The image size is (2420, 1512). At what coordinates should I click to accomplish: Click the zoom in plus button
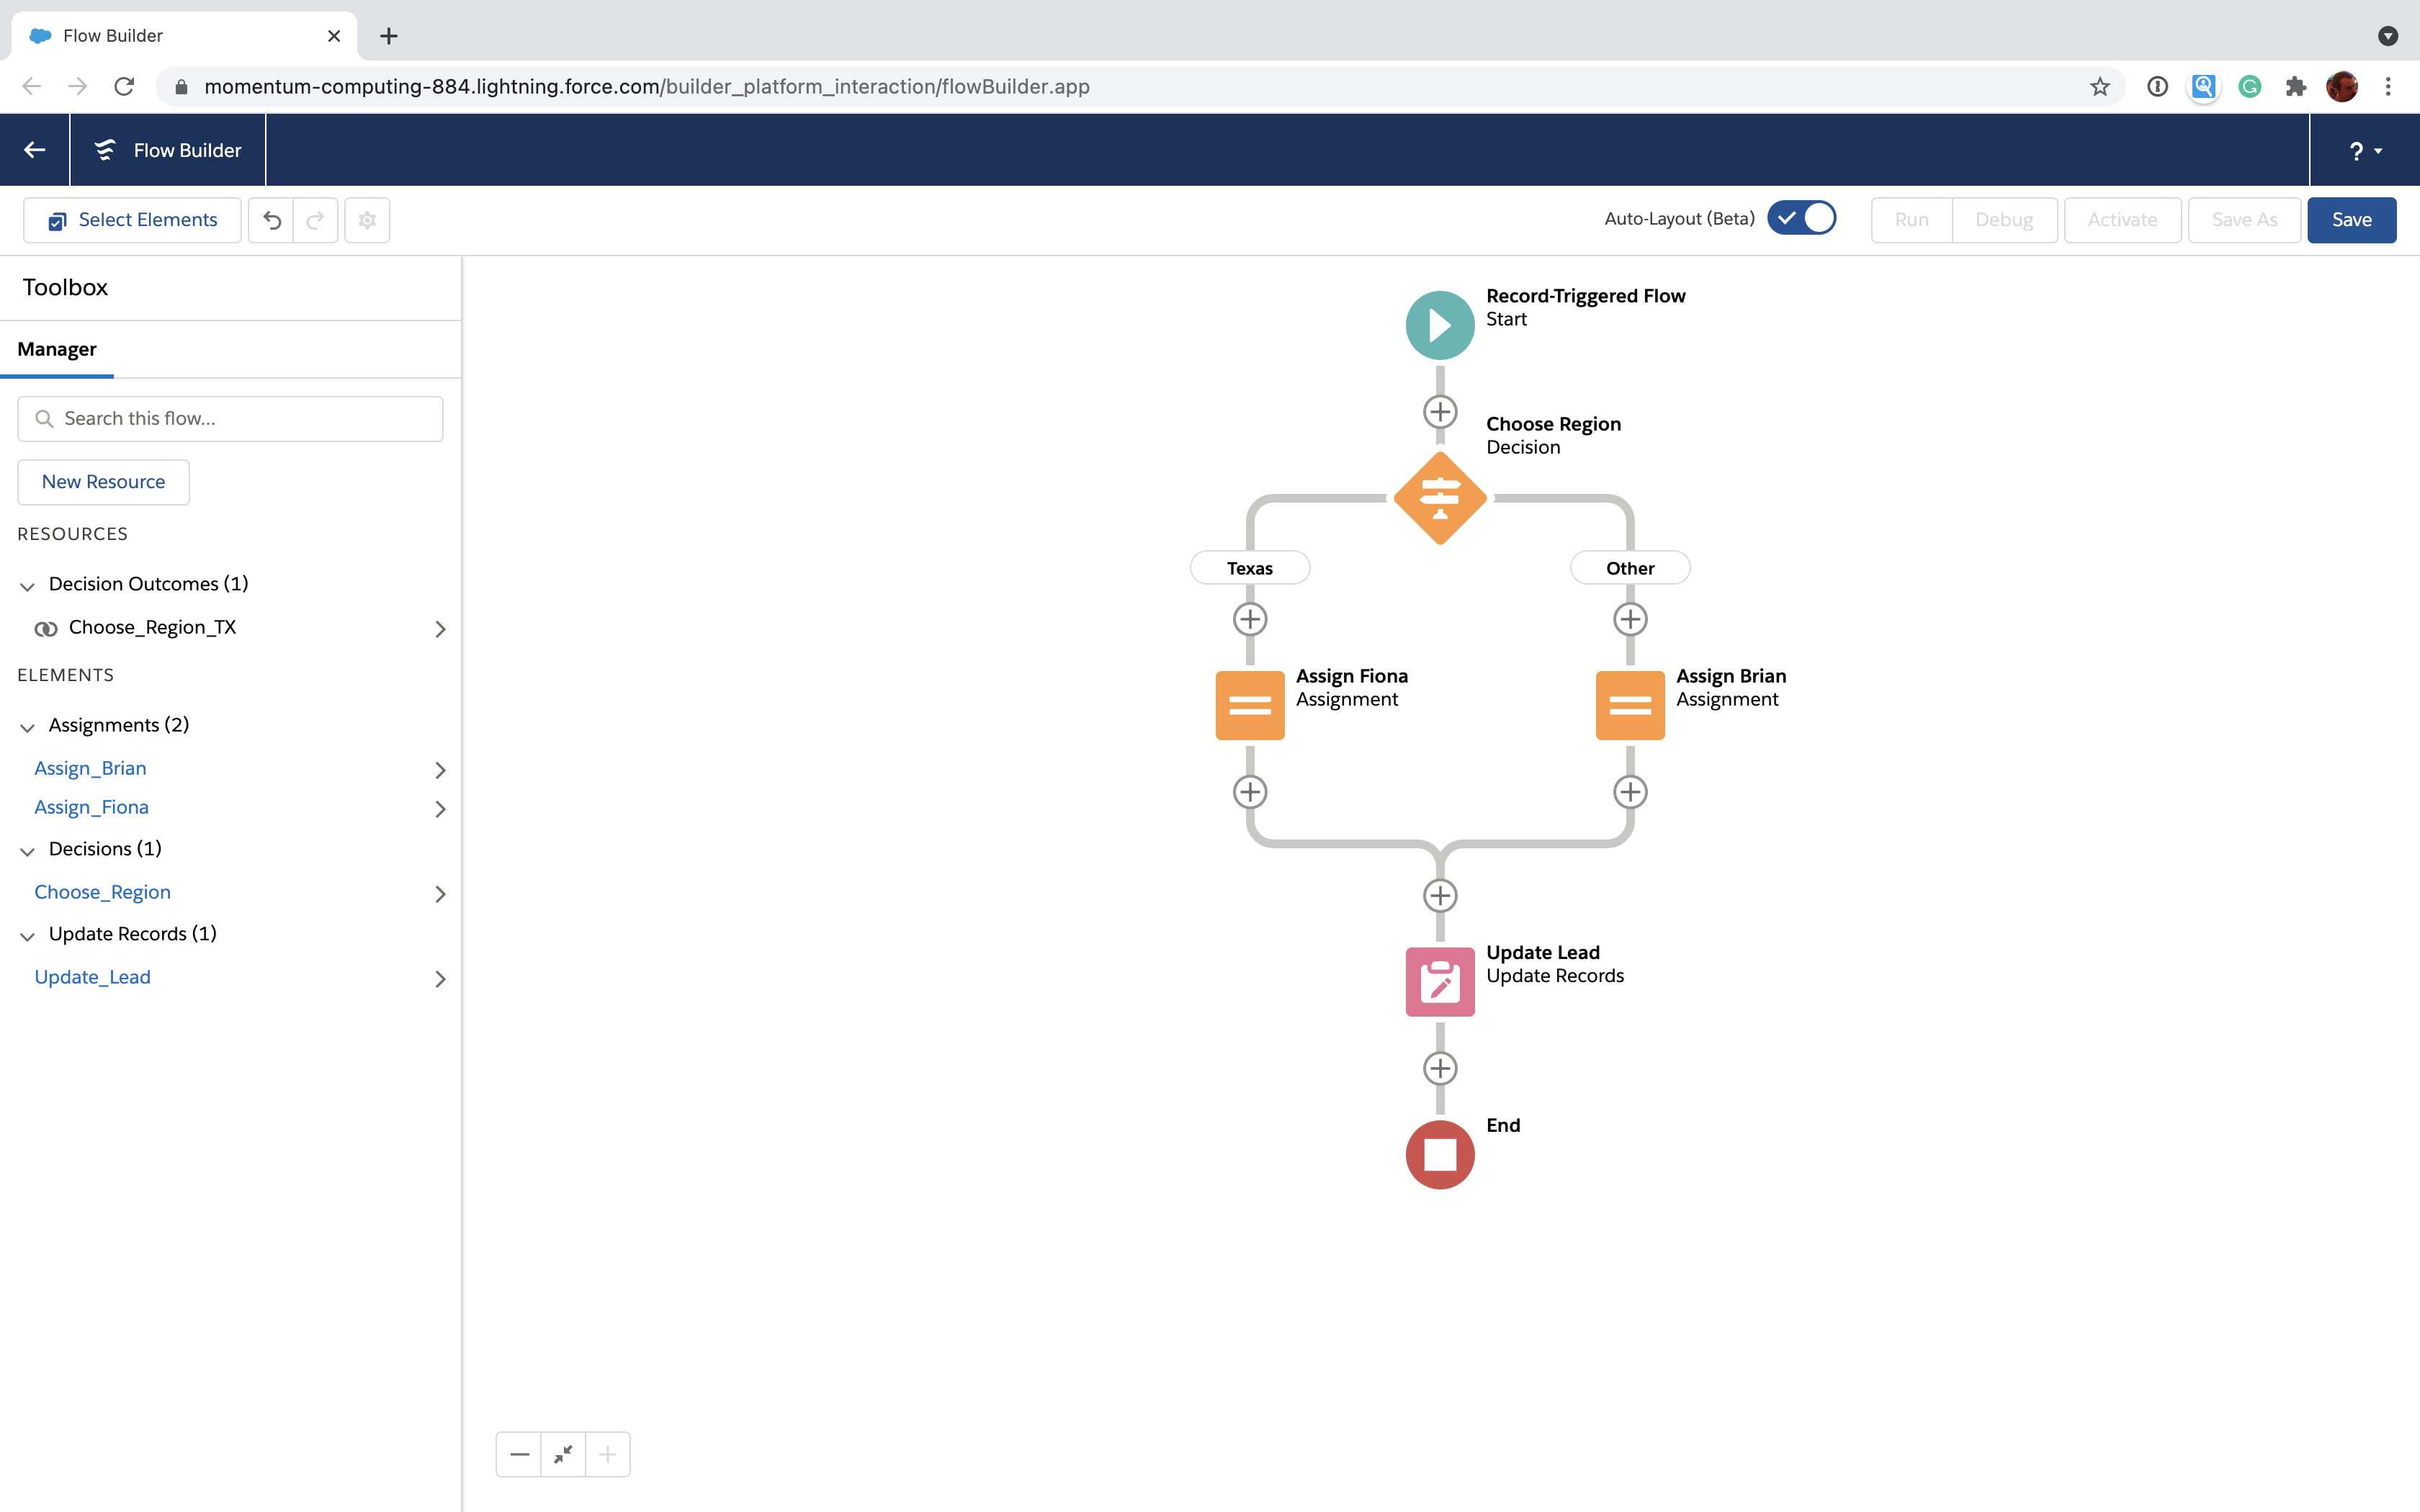(608, 1454)
